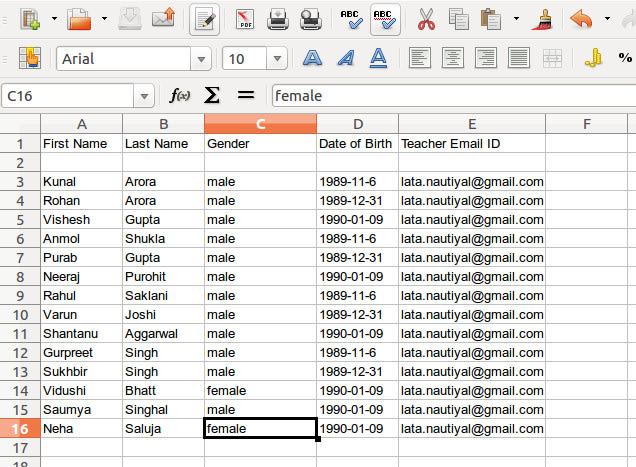Toggle AutoSpellcheck button
The height and width of the screenshot is (467, 636).
384,19
